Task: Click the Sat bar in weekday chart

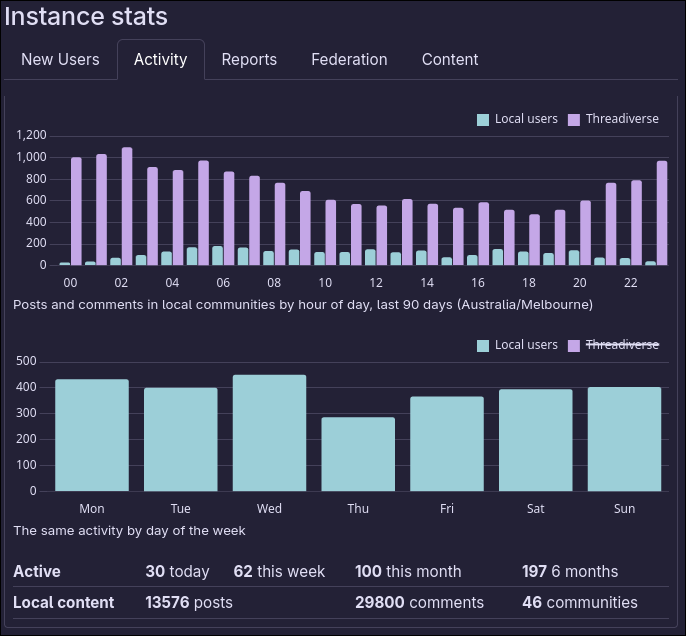Action: coord(536,440)
